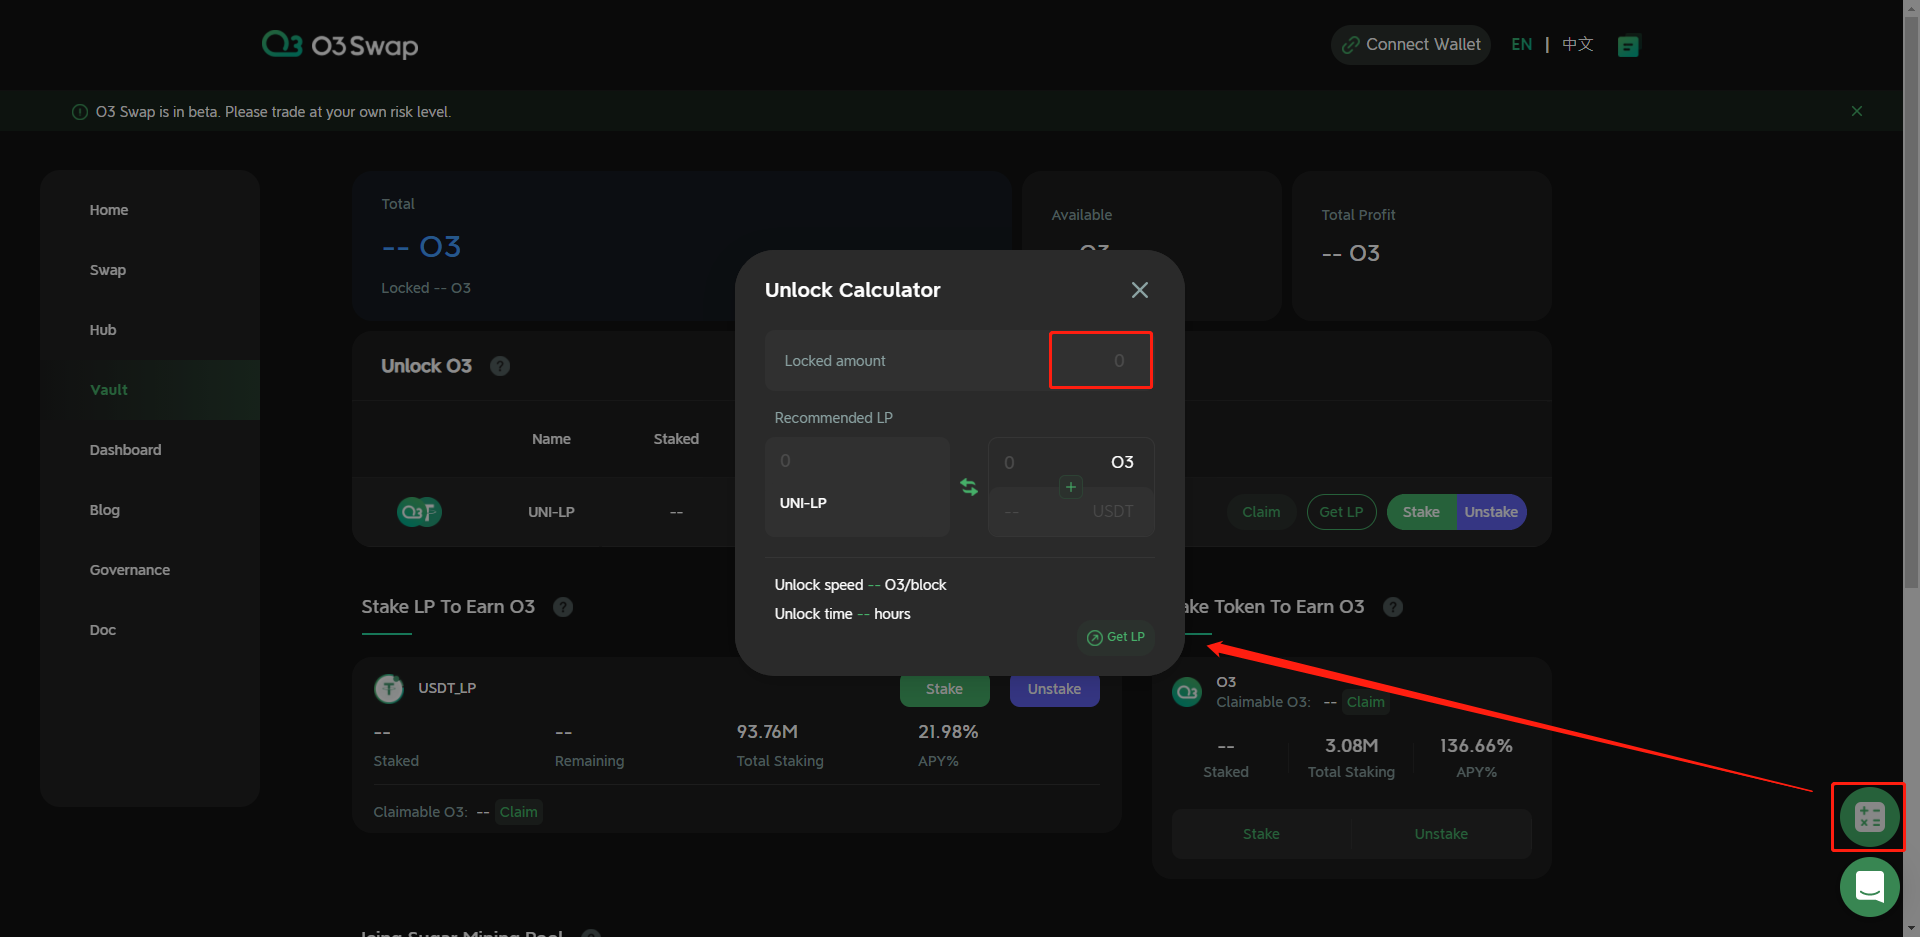Click the O3 amount field in calculator
The width and height of the screenshot is (1920, 937).
click(1071, 462)
